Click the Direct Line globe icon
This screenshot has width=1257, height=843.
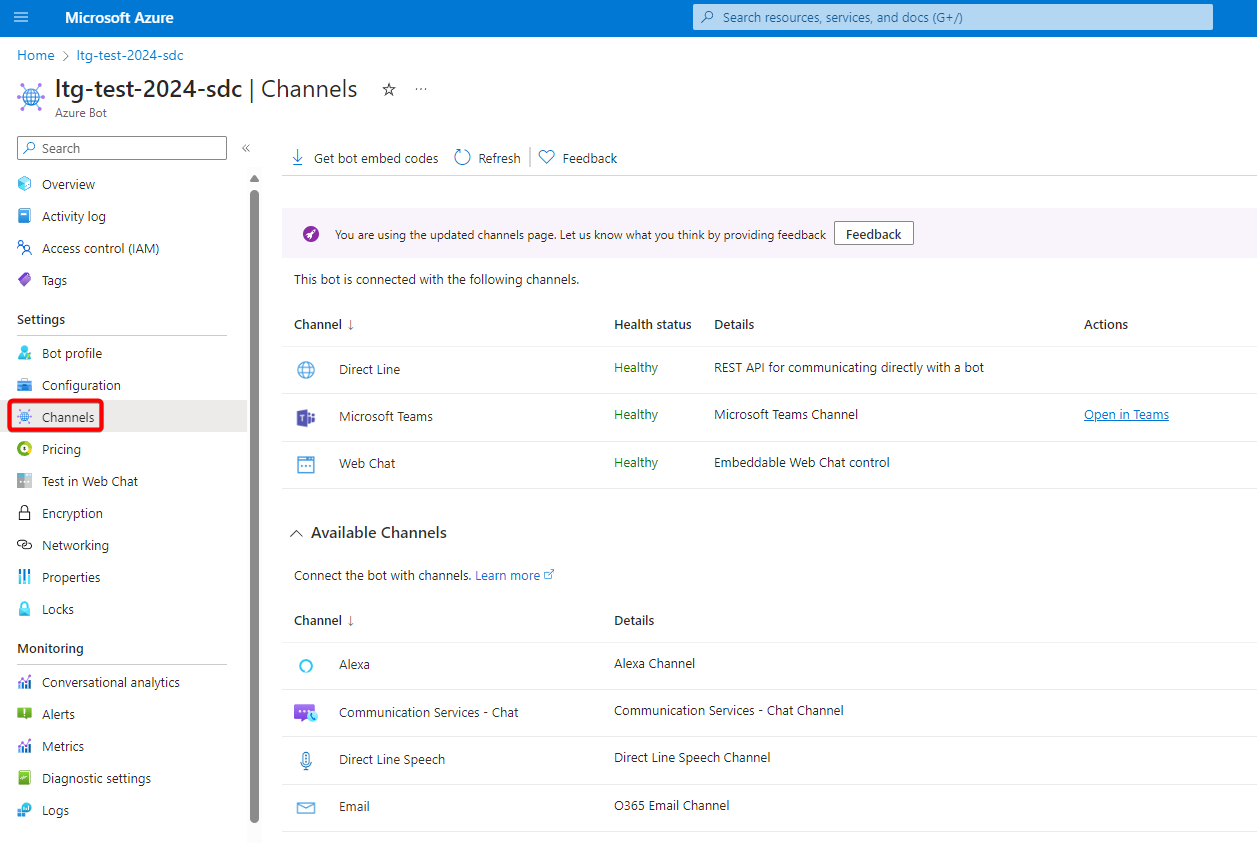[x=306, y=370]
